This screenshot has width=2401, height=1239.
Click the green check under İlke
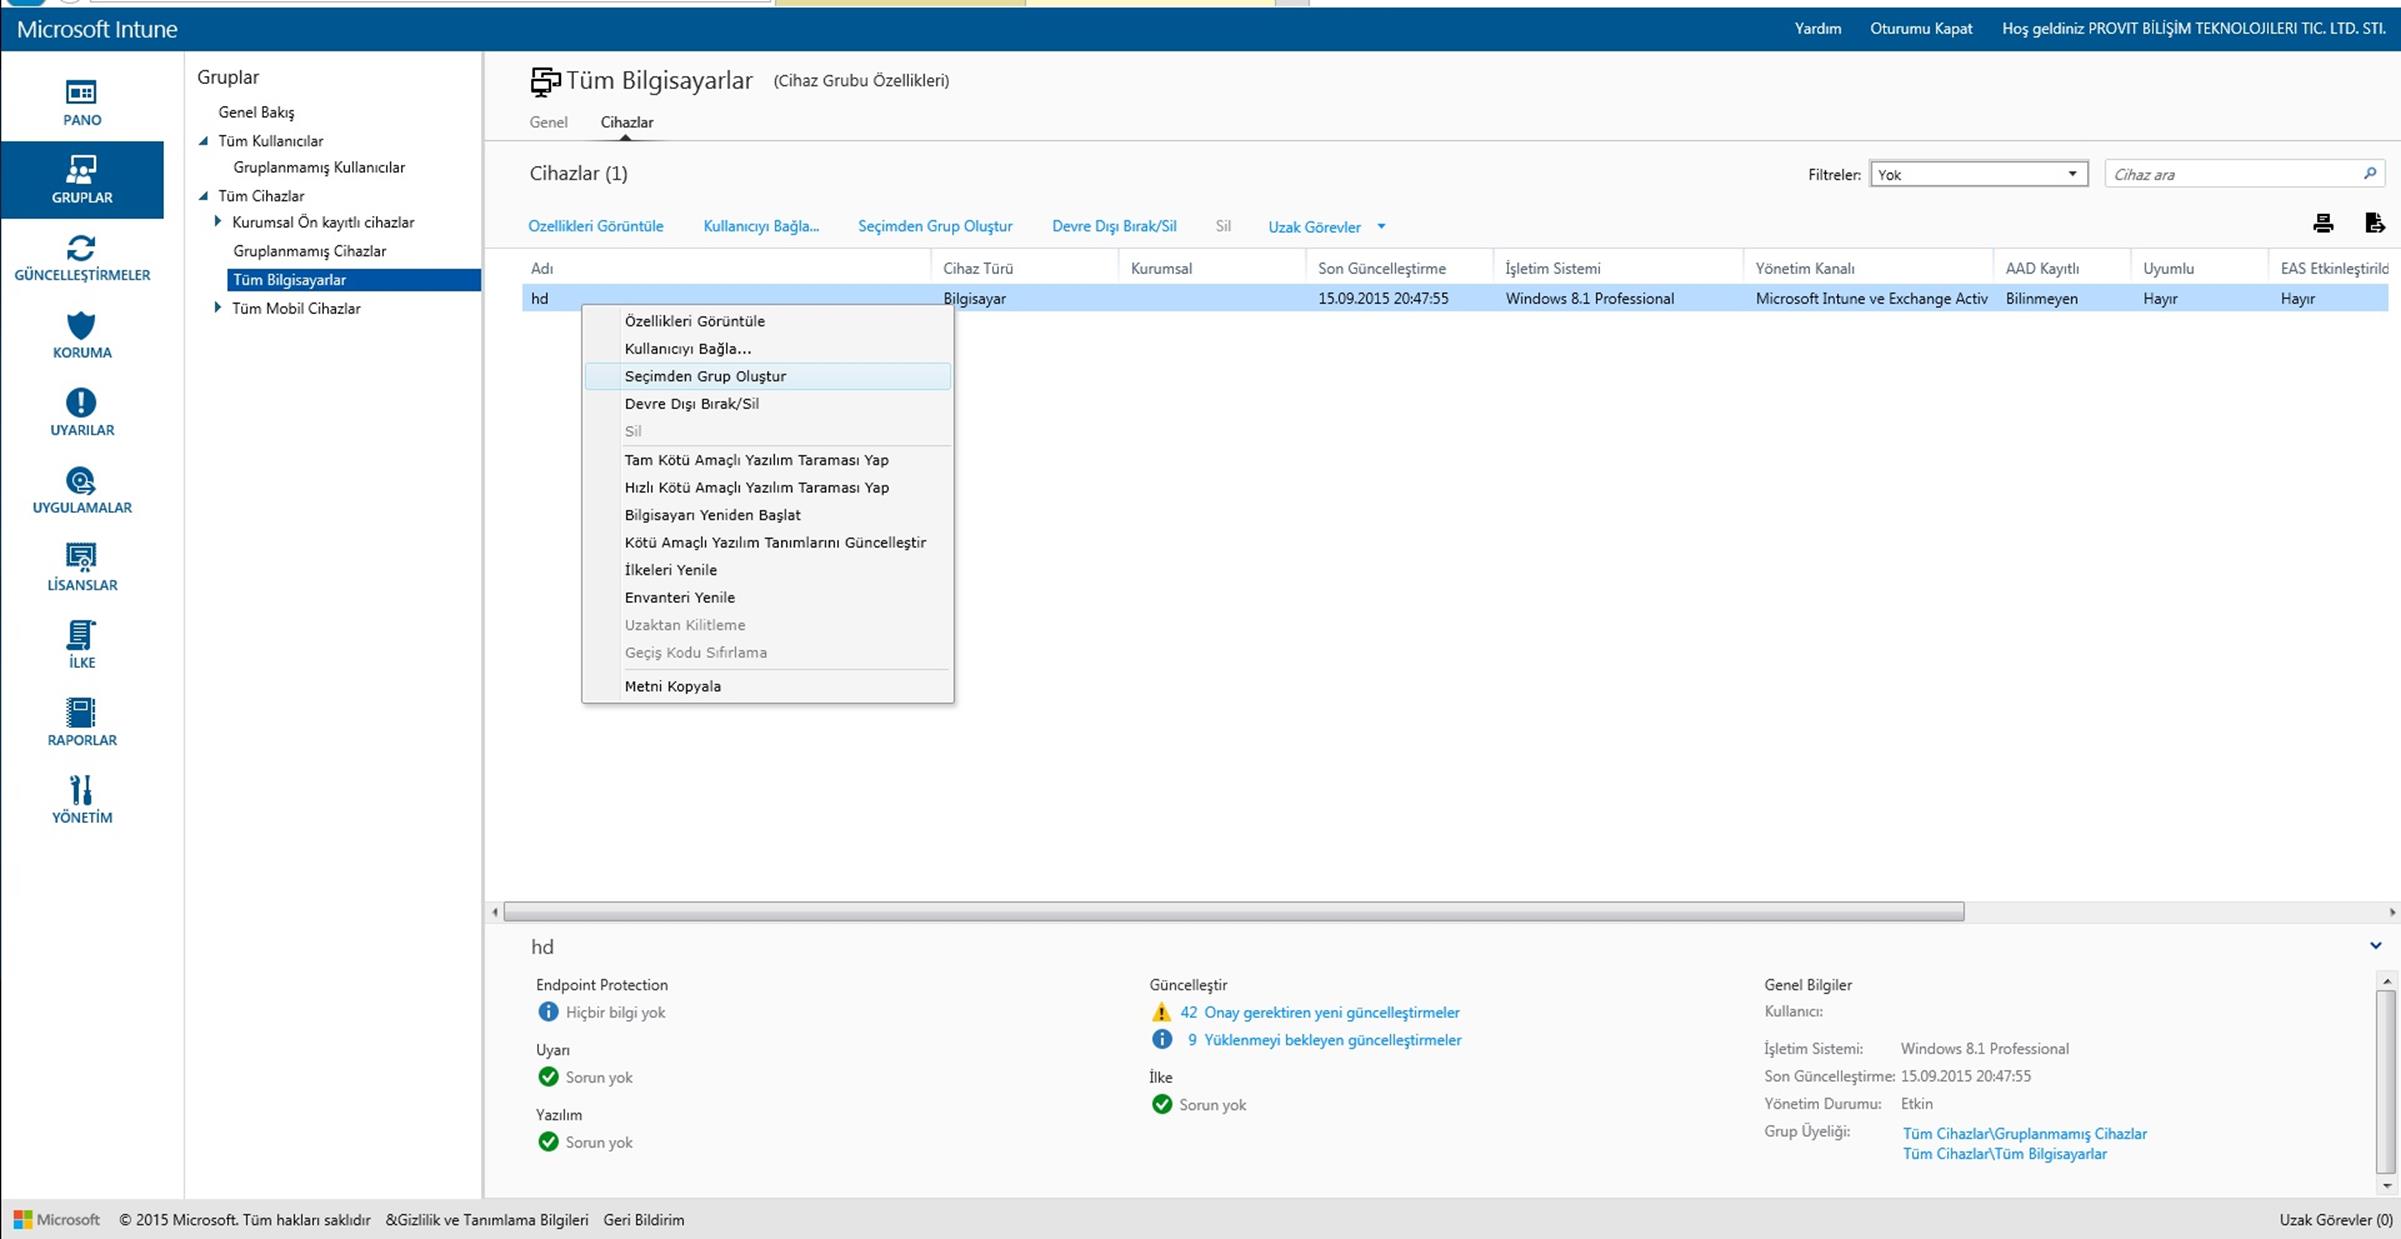1161,1105
